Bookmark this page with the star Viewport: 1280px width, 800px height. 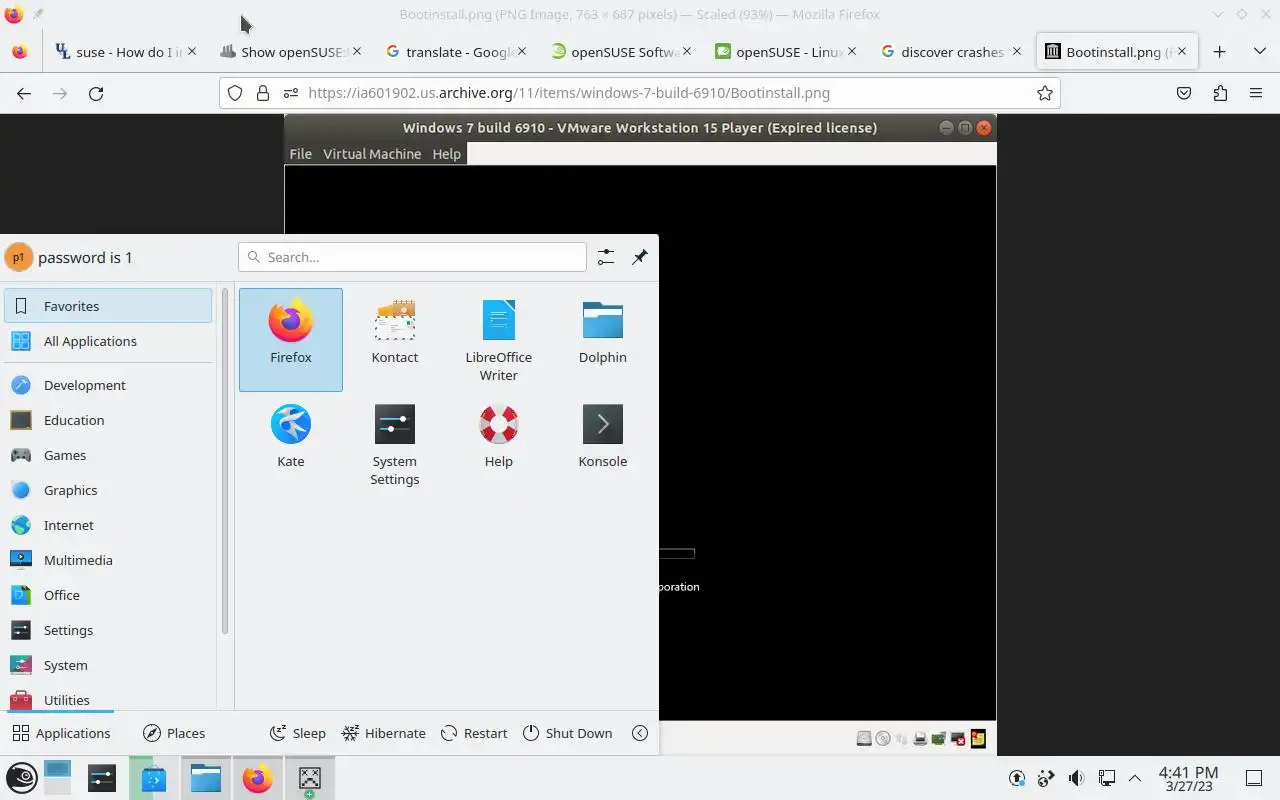pos(1045,93)
